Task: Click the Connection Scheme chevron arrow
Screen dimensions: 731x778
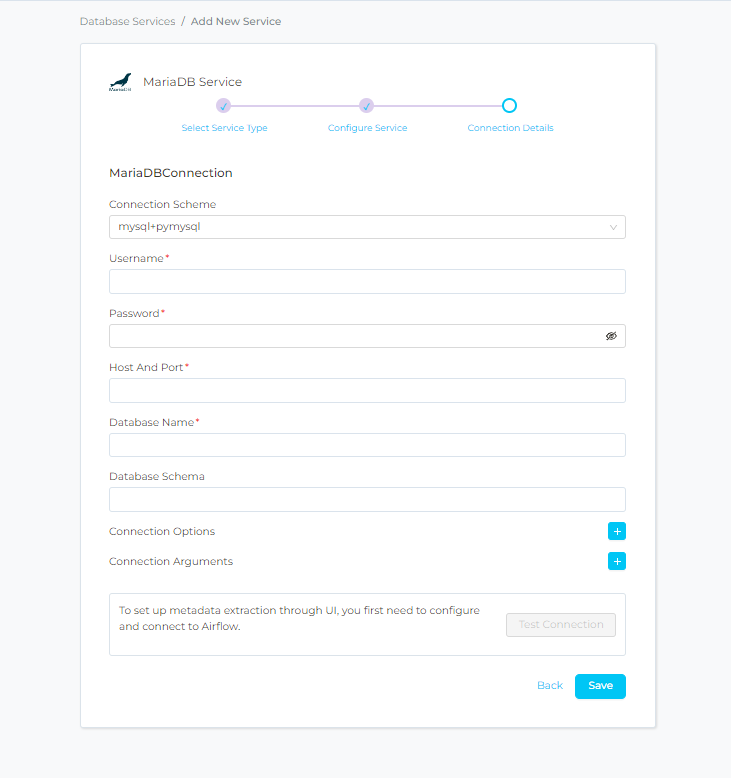Action: 613,227
